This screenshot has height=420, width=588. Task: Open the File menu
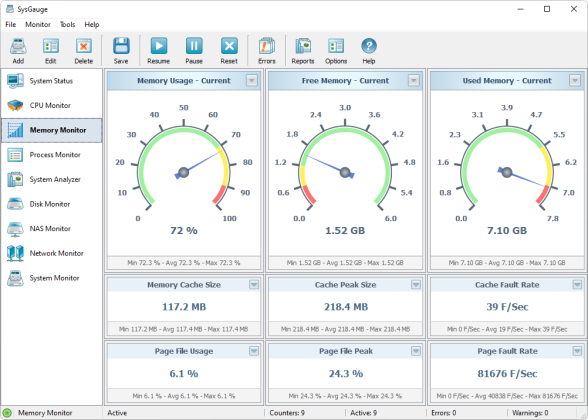(10, 25)
